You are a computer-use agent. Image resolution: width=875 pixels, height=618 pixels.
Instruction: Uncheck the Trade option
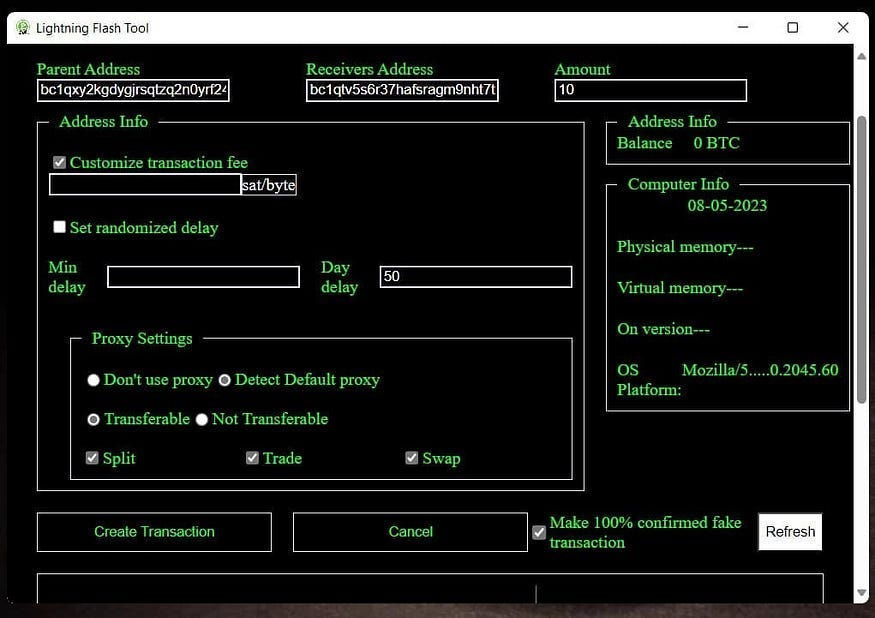coord(252,458)
